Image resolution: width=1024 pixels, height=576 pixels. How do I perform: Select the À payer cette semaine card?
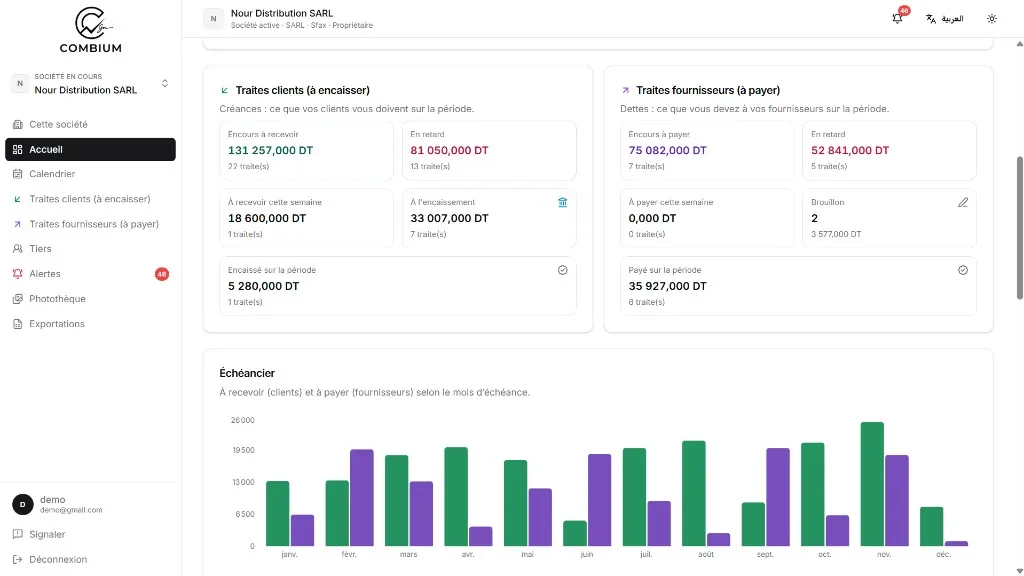[707, 218]
